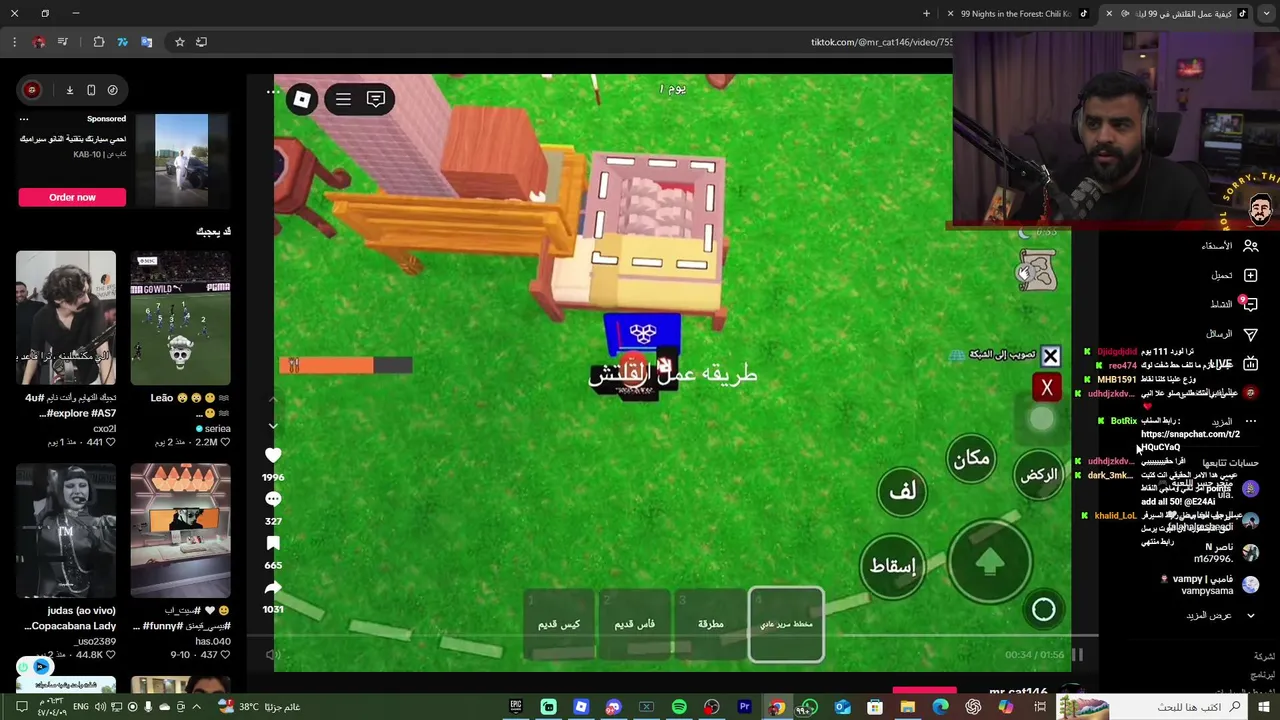Image resolution: width=1280 pixels, height=720 pixels.
Task: Open Microsoft Edge from the taskbar
Action: [940, 707]
